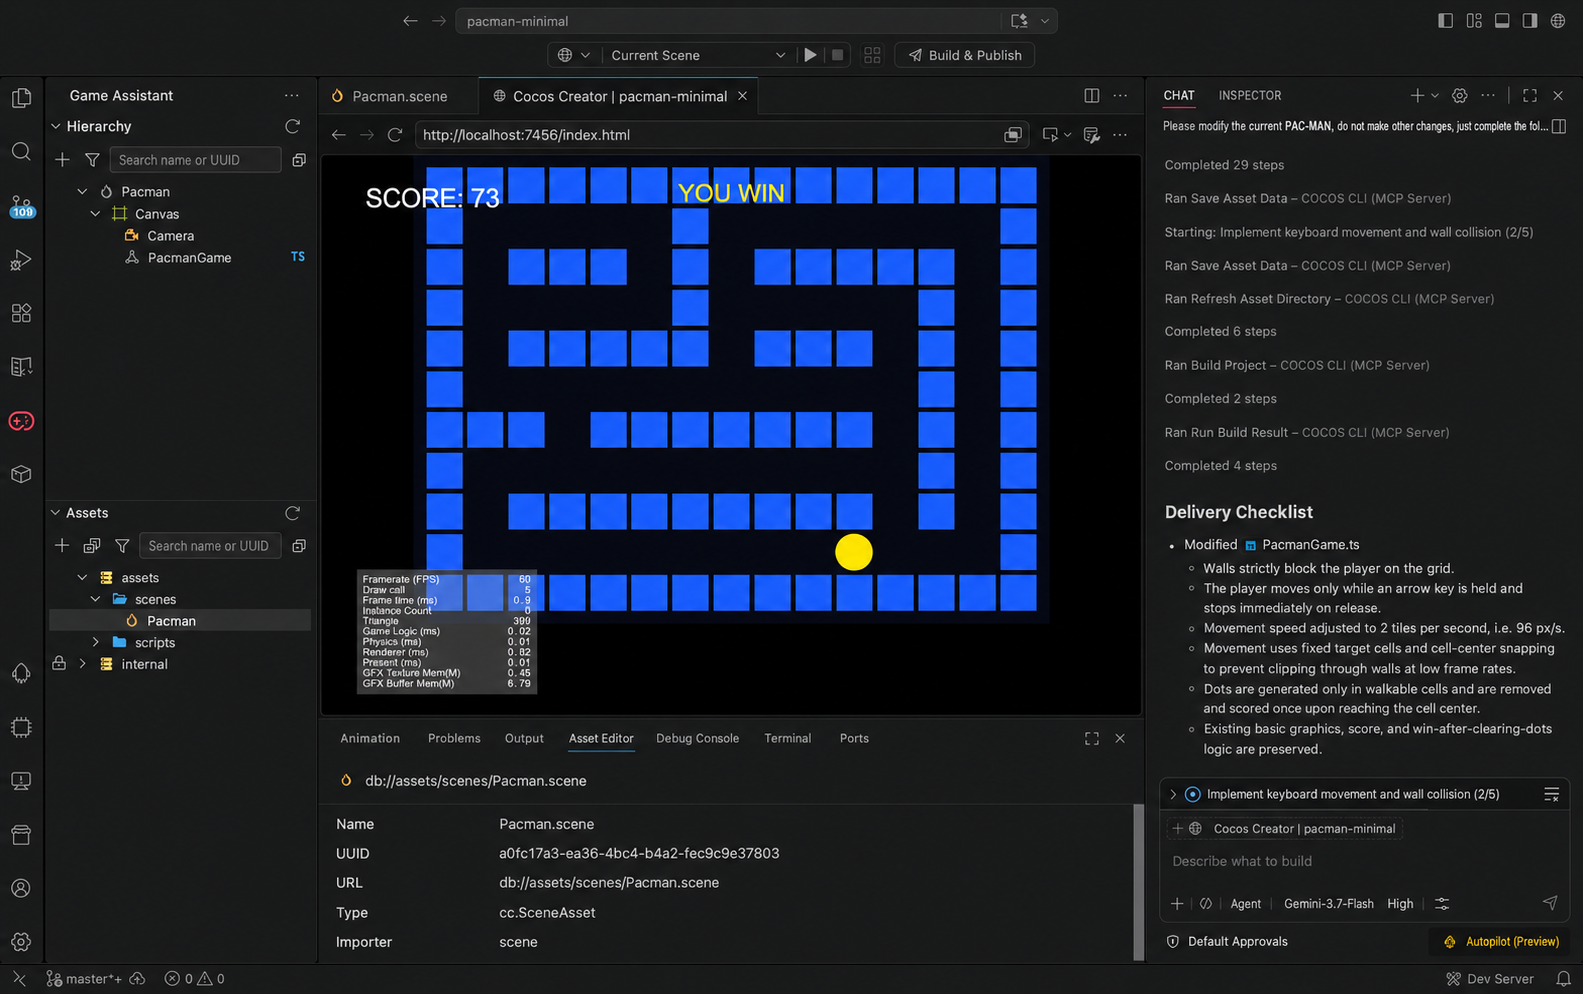Open the Current Scene dropdown
Image resolution: width=1583 pixels, height=994 pixels.
click(698, 55)
